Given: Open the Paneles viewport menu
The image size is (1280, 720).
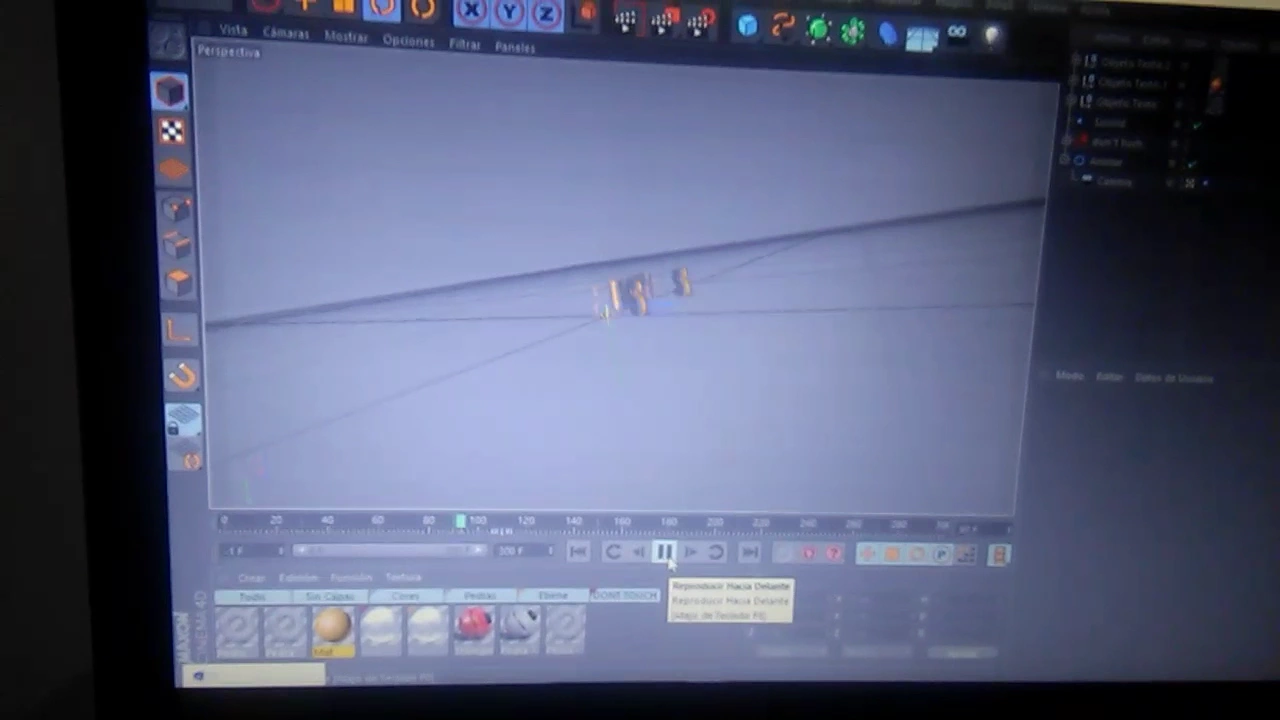Looking at the screenshot, I should click(515, 47).
